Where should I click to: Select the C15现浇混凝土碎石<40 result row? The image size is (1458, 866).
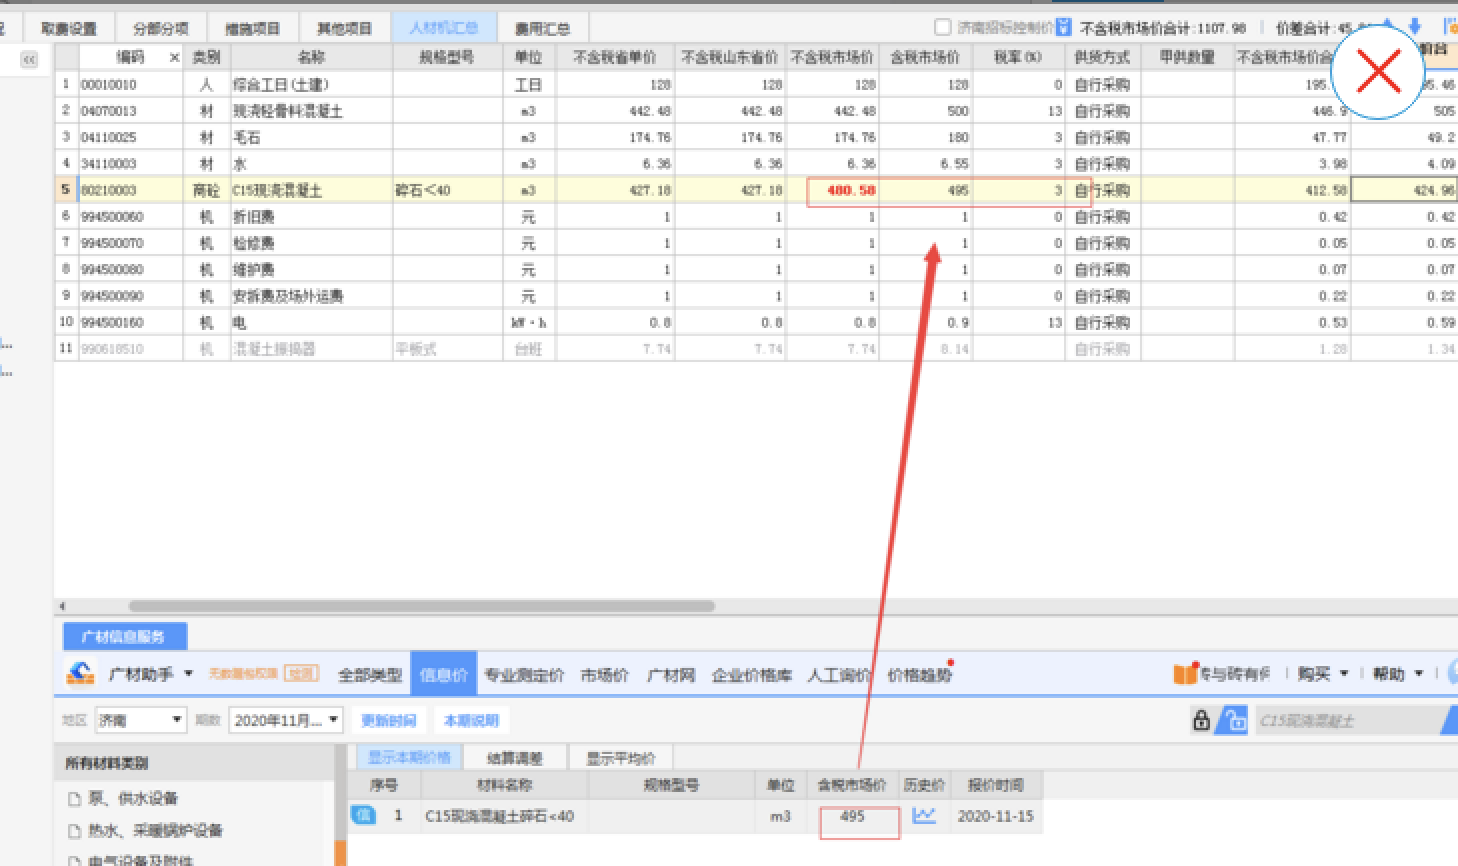click(695, 816)
